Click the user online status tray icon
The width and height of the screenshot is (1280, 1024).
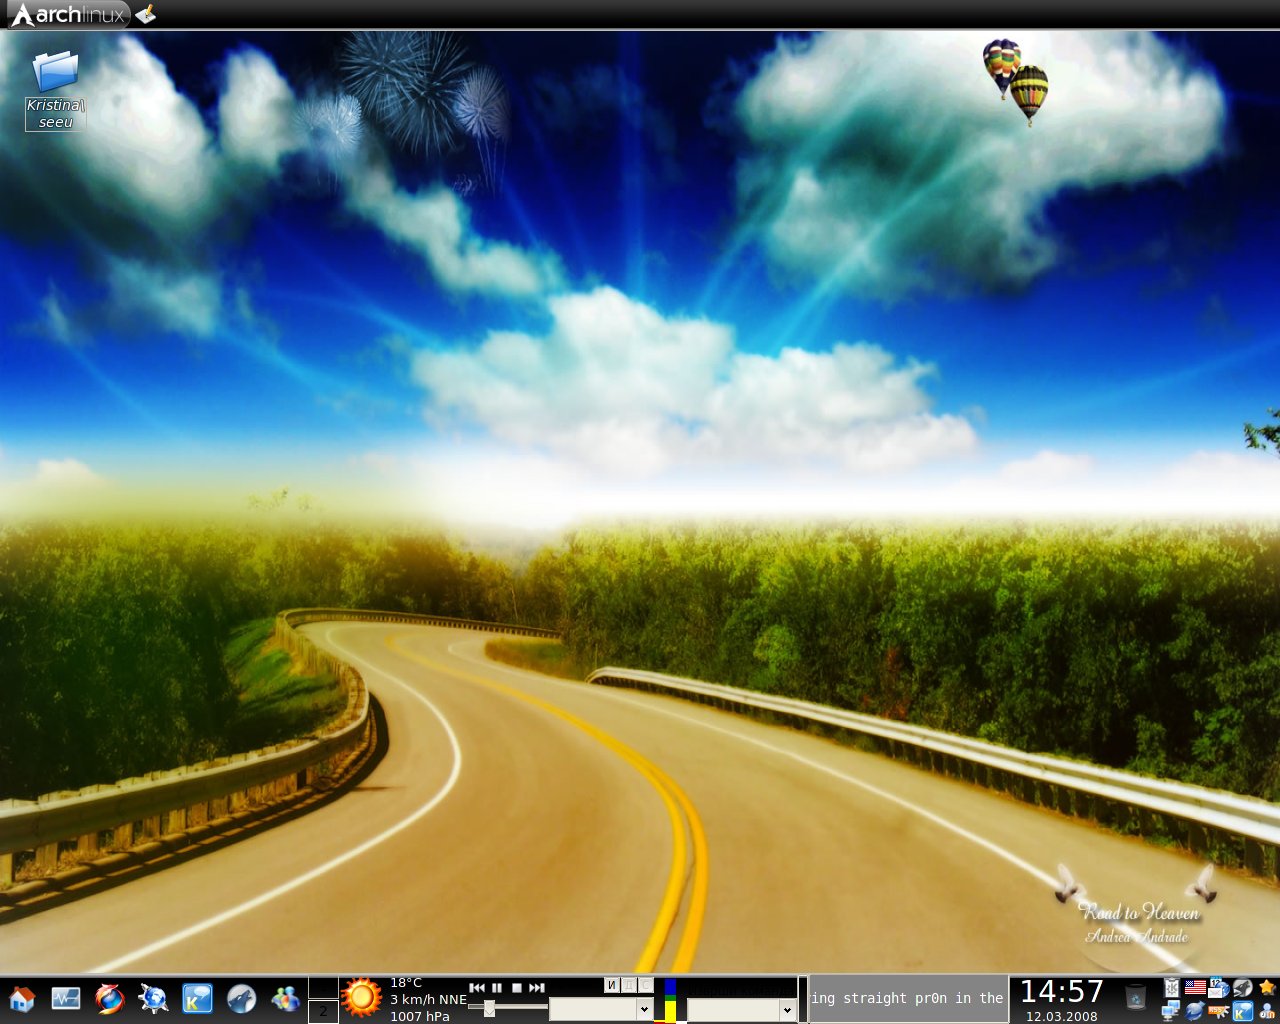pyautogui.click(x=1267, y=1011)
